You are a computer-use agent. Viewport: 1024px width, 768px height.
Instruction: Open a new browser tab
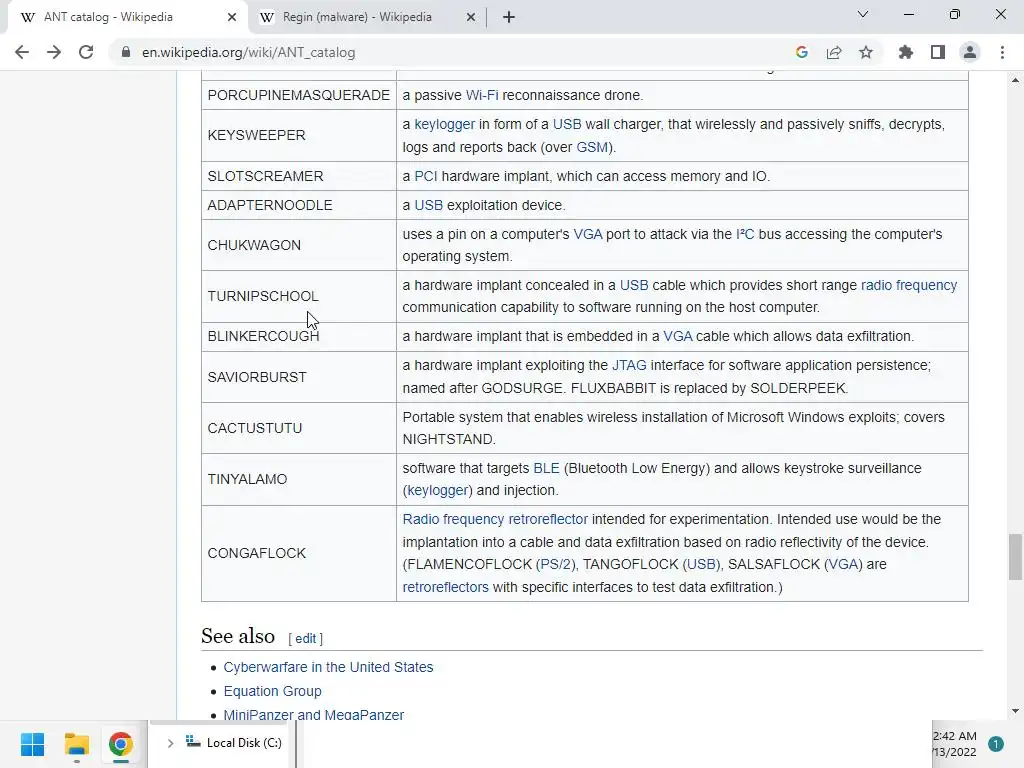509,17
